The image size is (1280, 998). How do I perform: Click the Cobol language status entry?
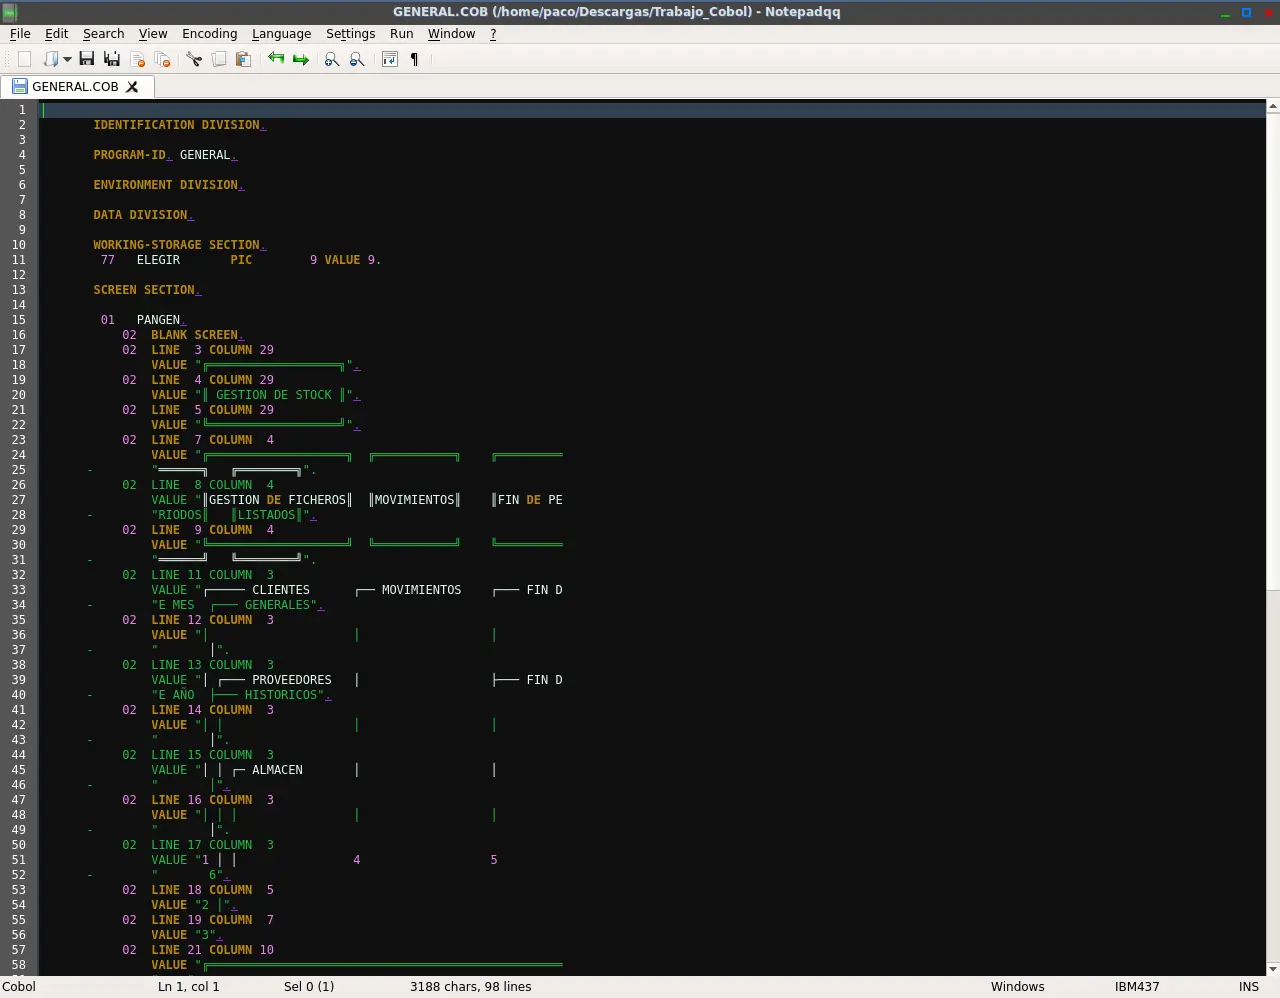pyautogui.click(x=19, y=986)
